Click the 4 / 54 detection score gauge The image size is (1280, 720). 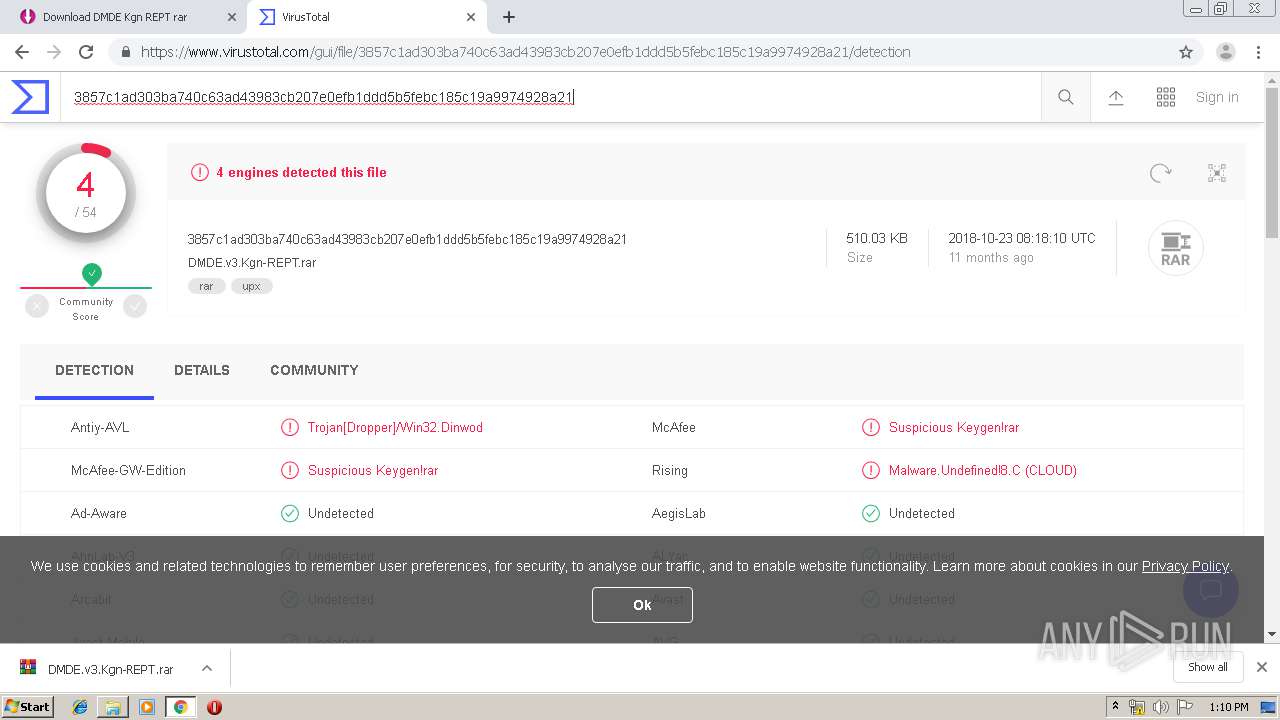coord(86,194)
